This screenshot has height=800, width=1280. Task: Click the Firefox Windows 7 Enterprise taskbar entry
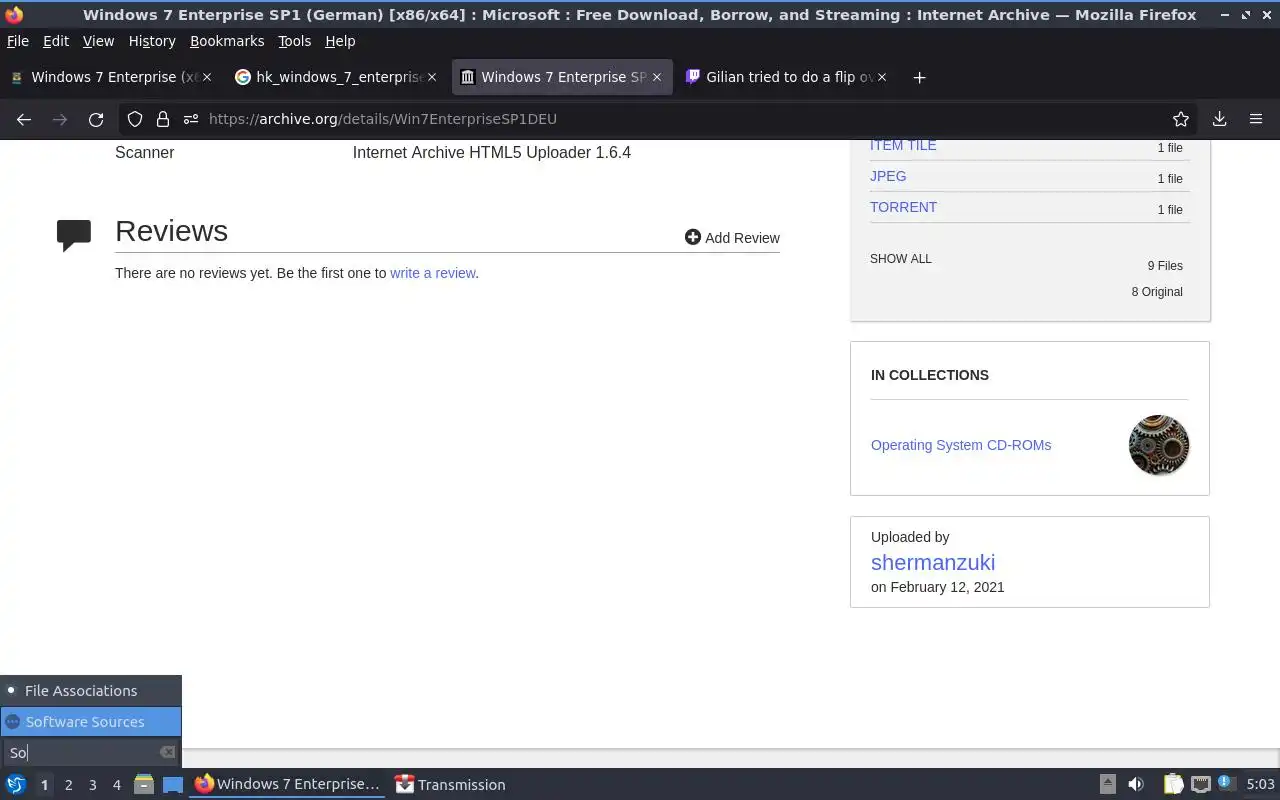click(288, 785)
